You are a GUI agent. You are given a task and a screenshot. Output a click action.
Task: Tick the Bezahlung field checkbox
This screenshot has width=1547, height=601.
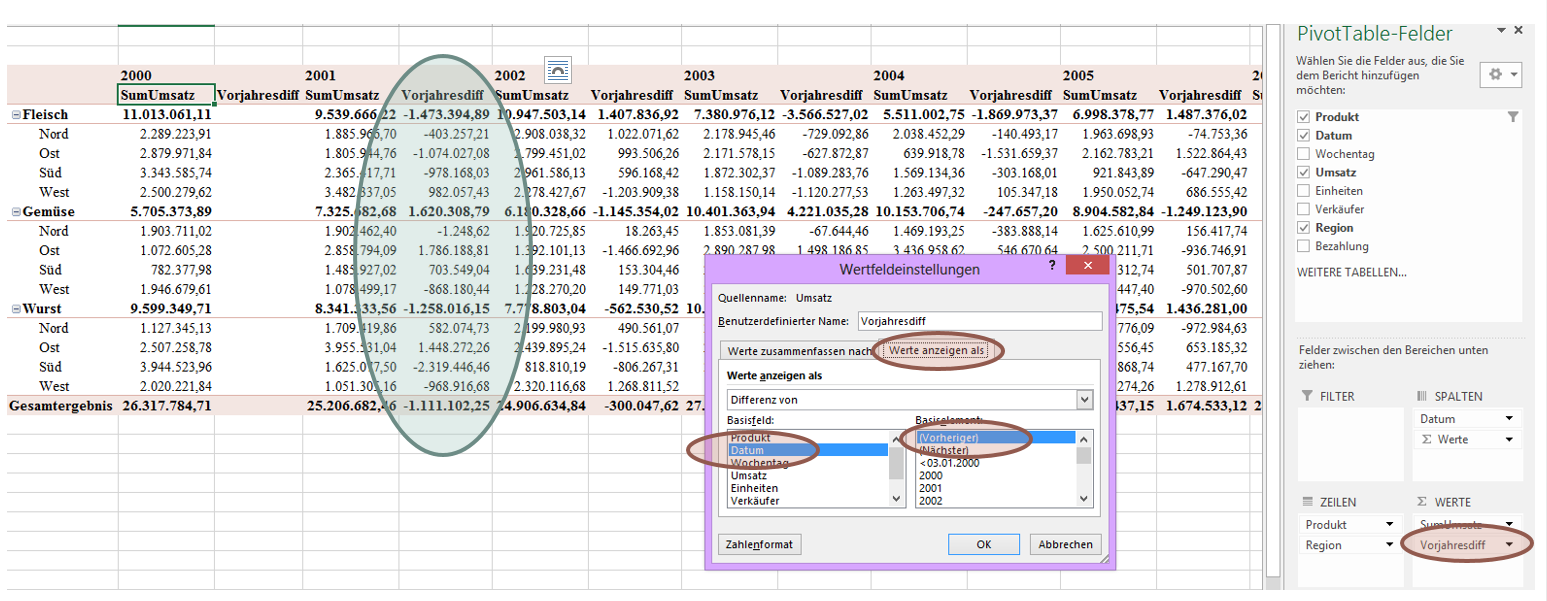tap(1303, 246)
